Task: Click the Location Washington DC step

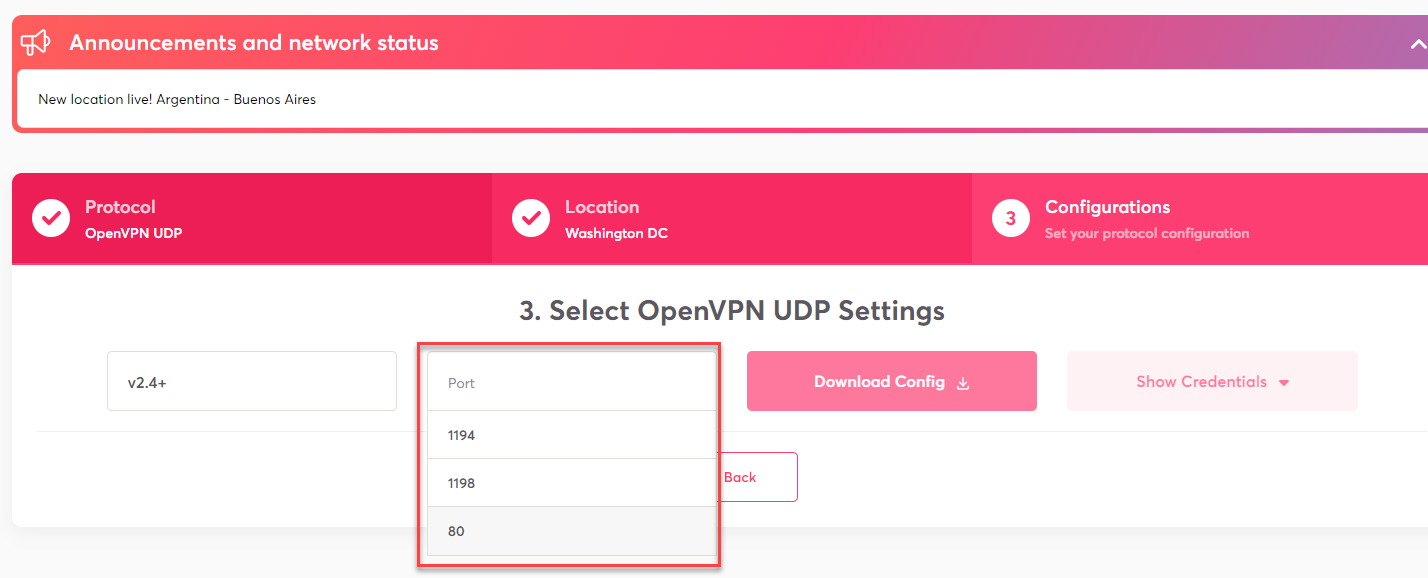Action: (x=730, y=217)
